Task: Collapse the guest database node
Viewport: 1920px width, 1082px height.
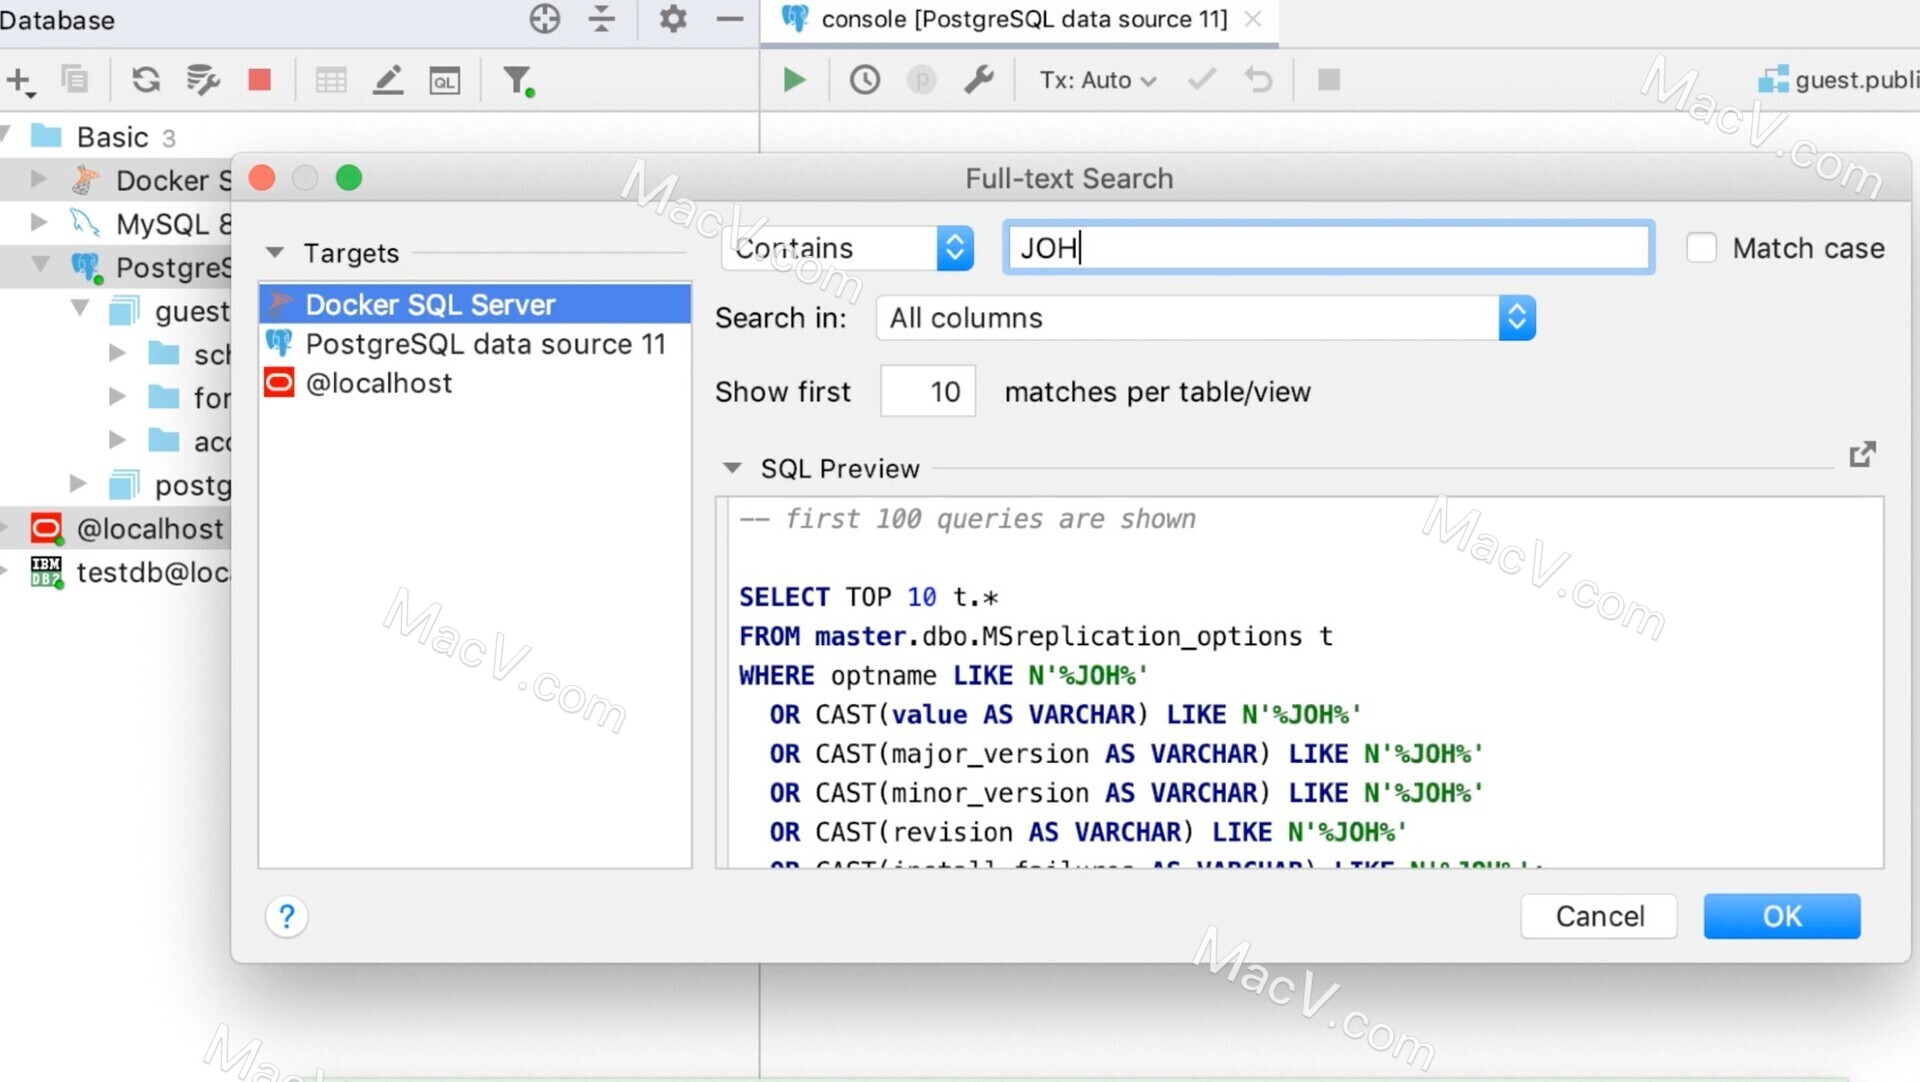Action: coord(80,309)
